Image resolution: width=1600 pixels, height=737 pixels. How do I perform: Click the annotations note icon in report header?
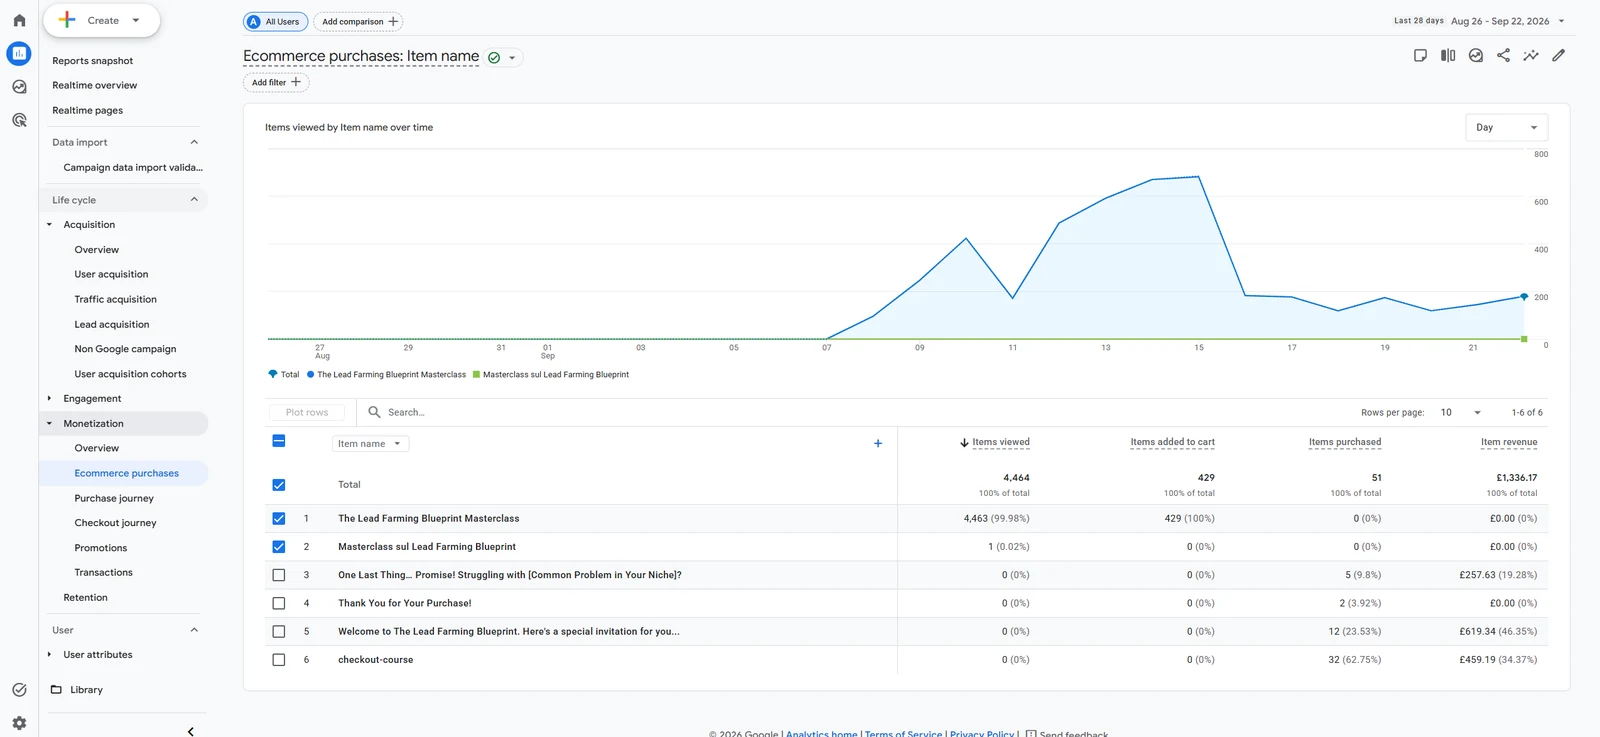(x=1420, y=56)
